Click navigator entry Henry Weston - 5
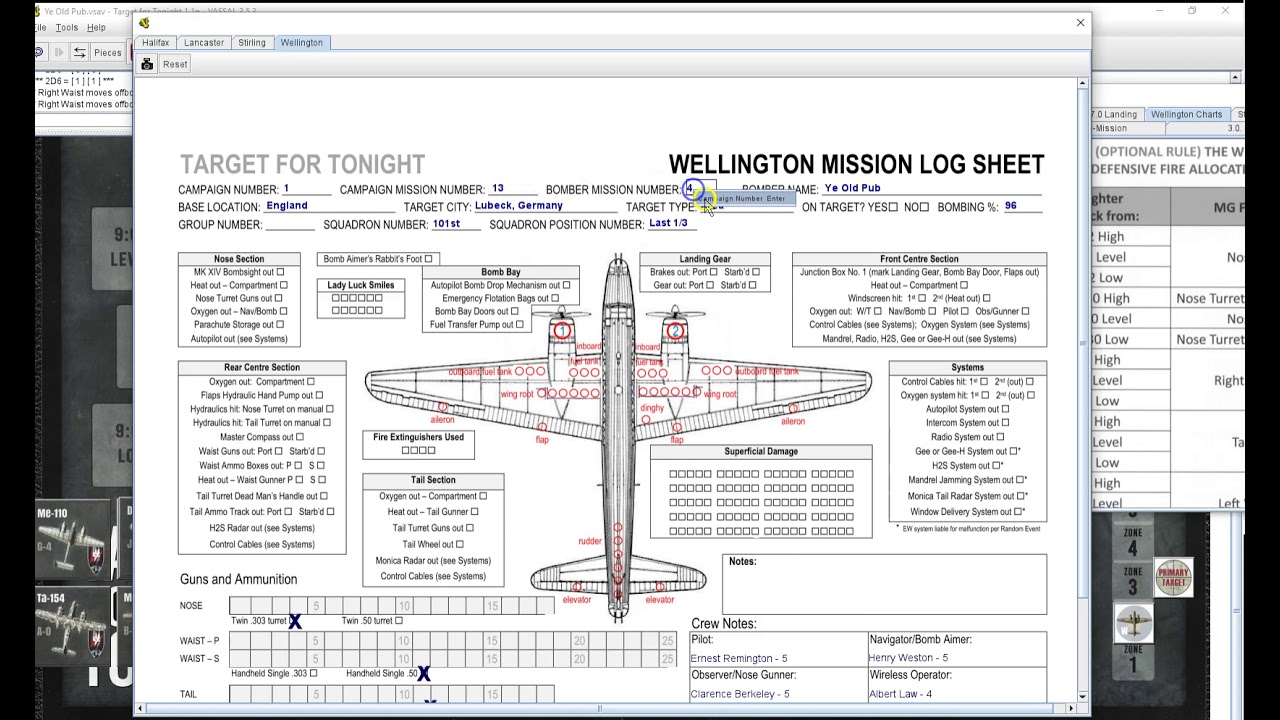This screenshot has height=720, width=1280. [x=908, y=658]
